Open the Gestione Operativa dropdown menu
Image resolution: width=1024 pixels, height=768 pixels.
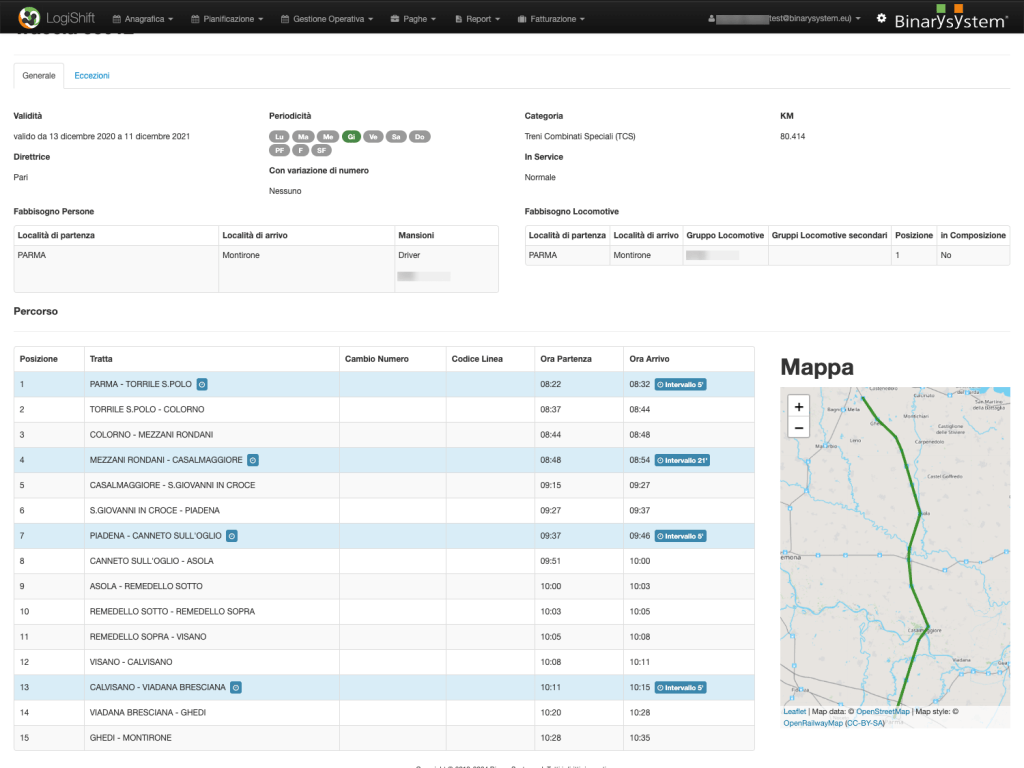coord(327,19)
